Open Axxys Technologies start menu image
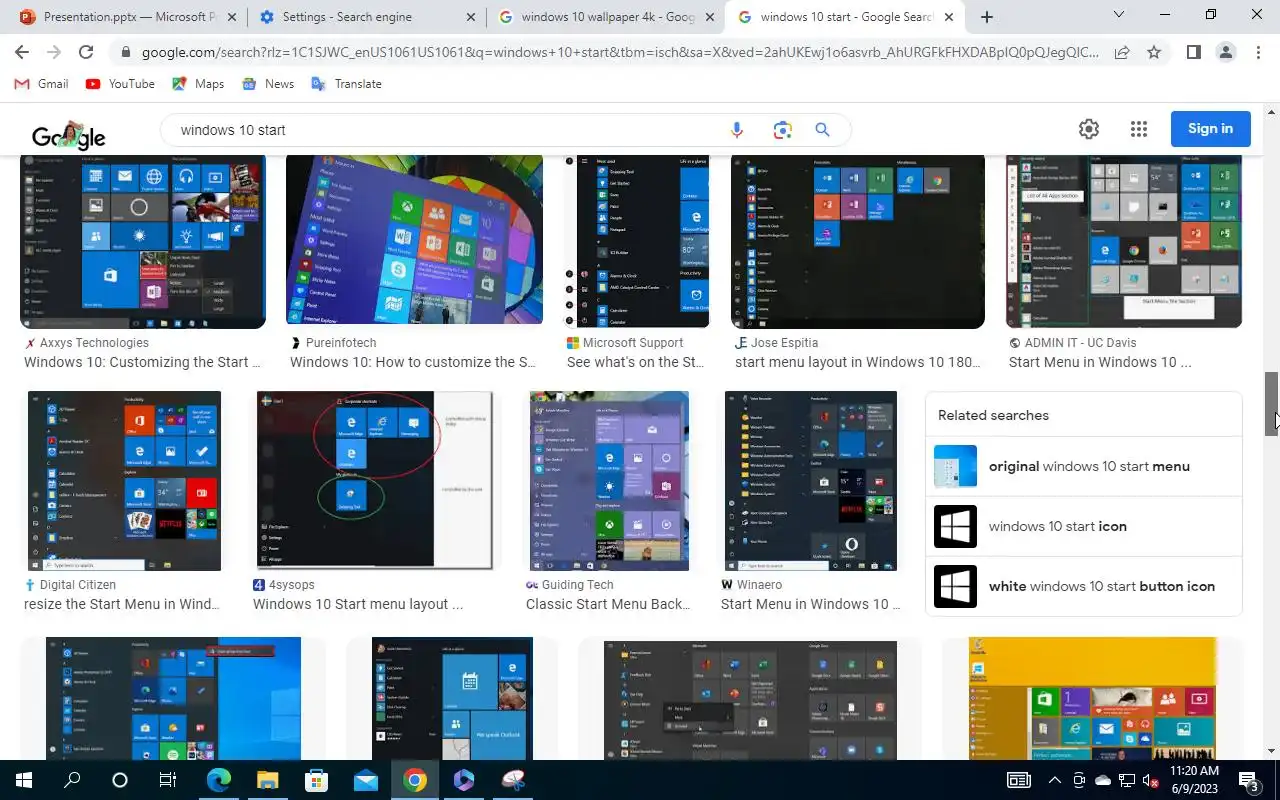The image size is (1280, 800). pos(143,242)
